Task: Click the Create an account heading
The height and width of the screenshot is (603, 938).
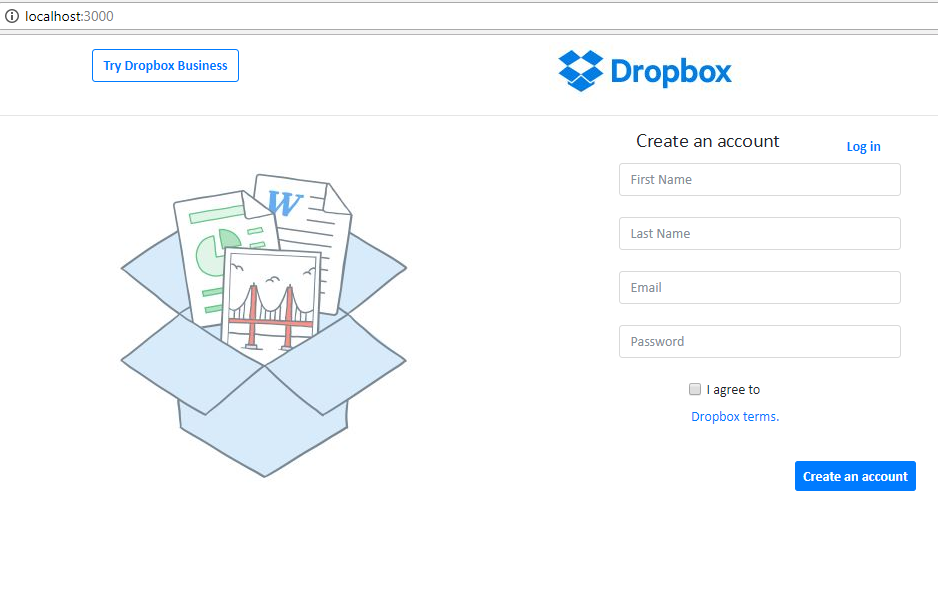Action: point(708,141)
